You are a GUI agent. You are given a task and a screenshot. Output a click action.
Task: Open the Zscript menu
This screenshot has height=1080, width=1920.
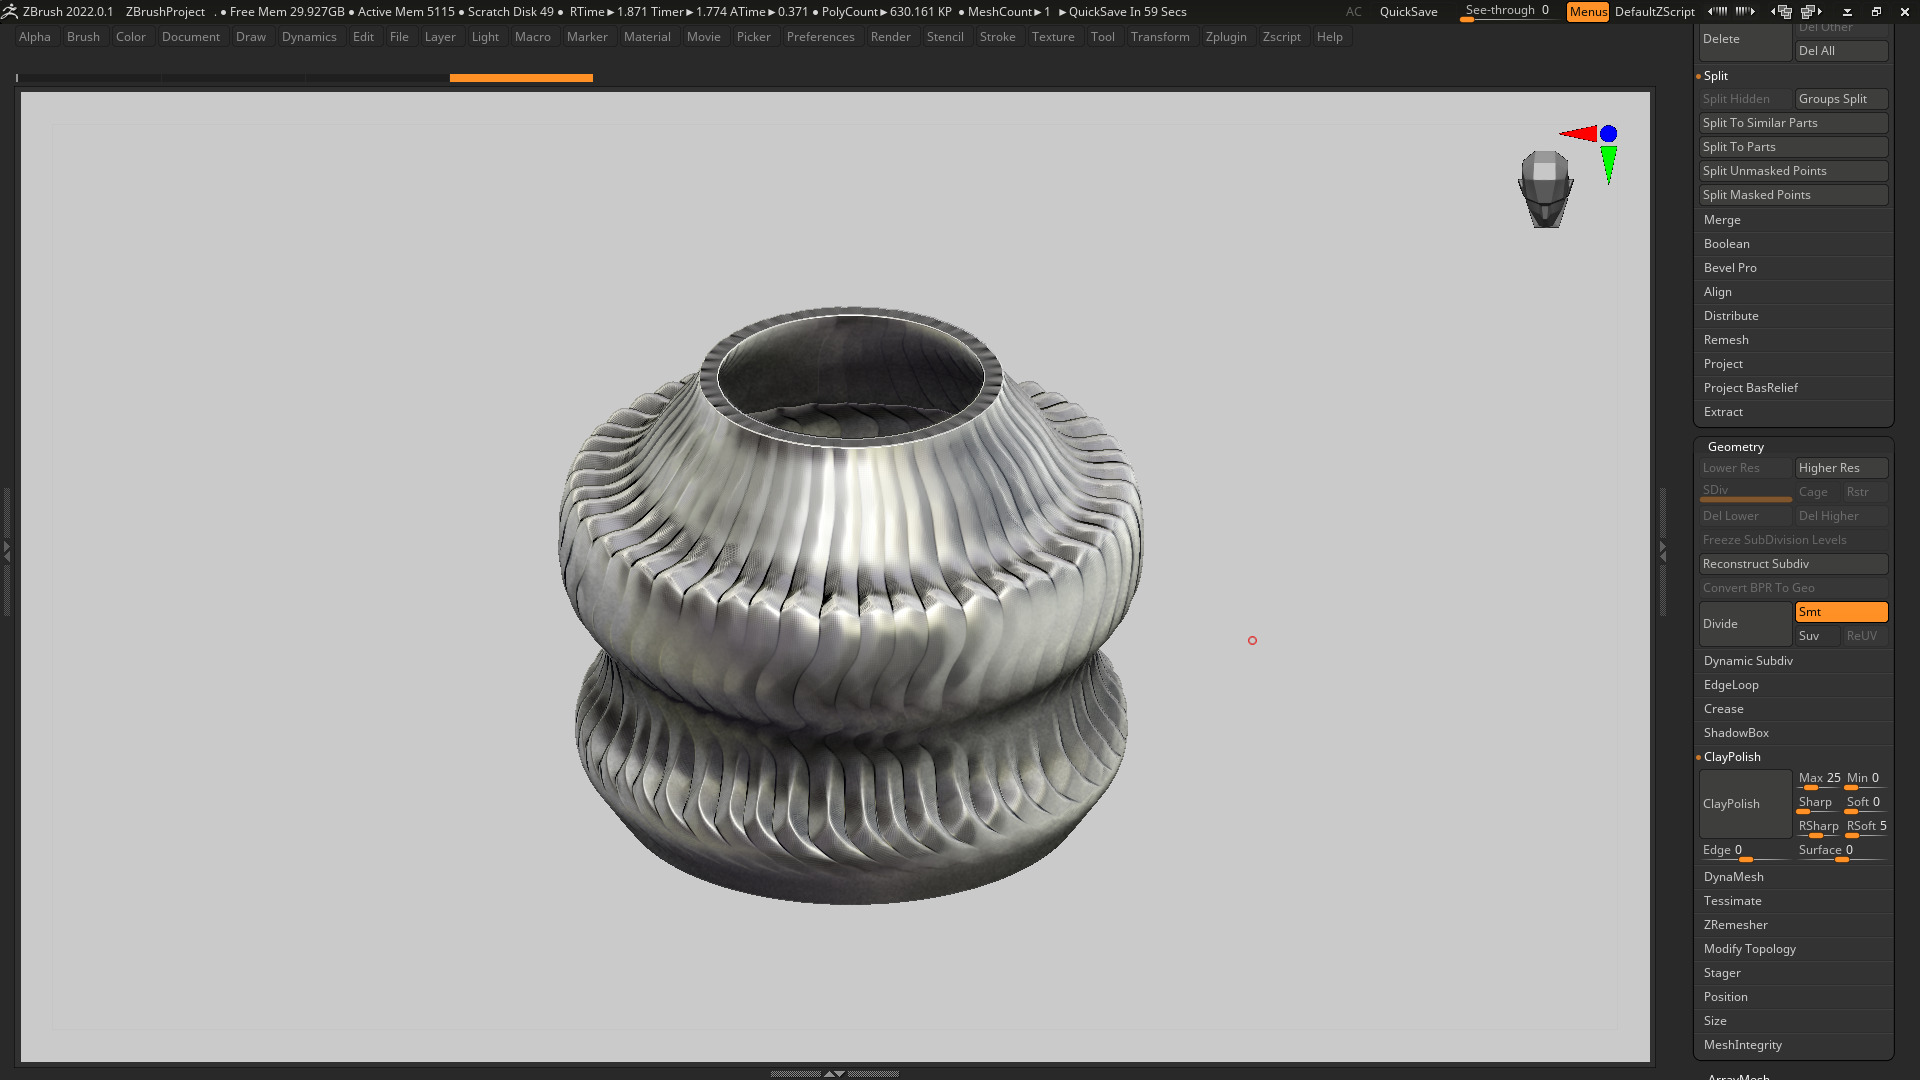coord(1281,37)
